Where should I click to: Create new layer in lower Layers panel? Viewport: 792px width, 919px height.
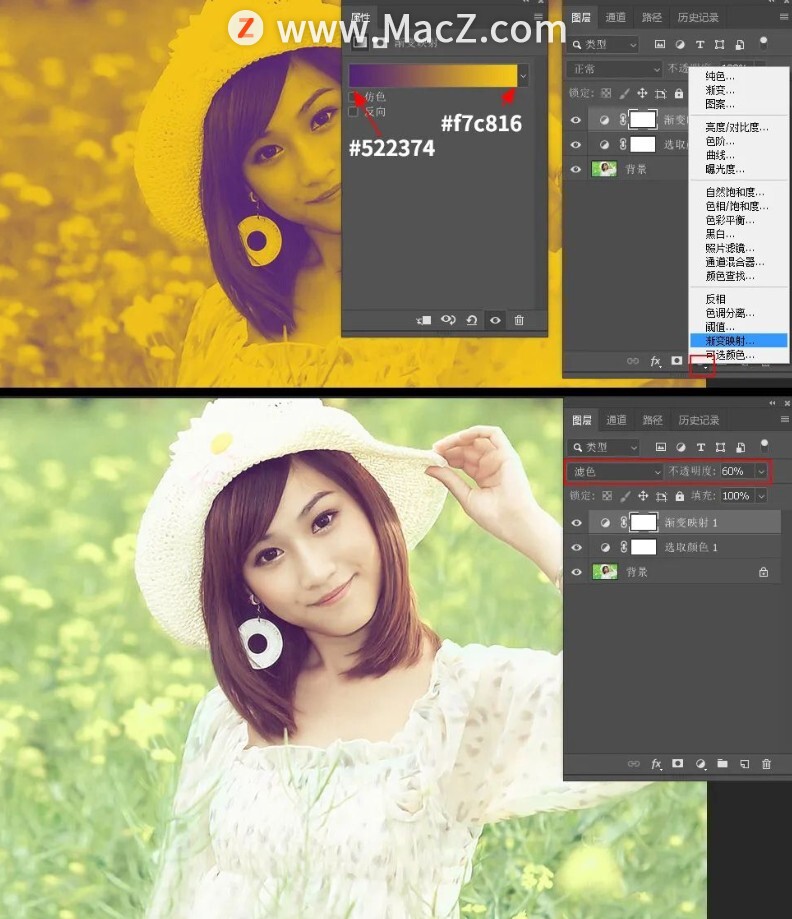pos(745,764)
